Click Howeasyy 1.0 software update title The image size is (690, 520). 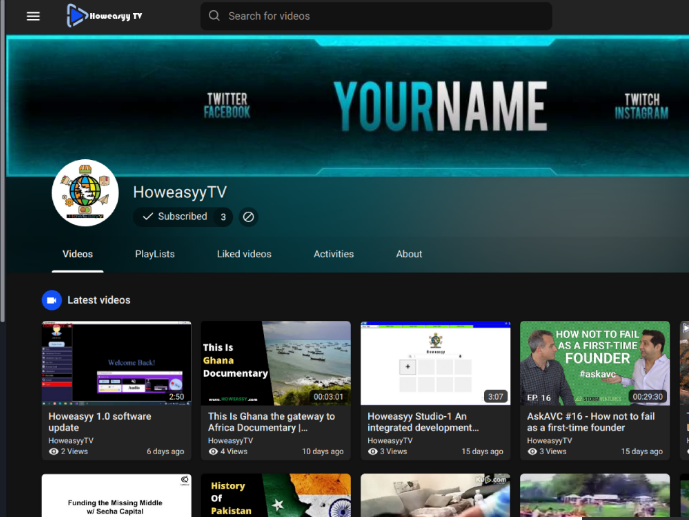point(100,422)
